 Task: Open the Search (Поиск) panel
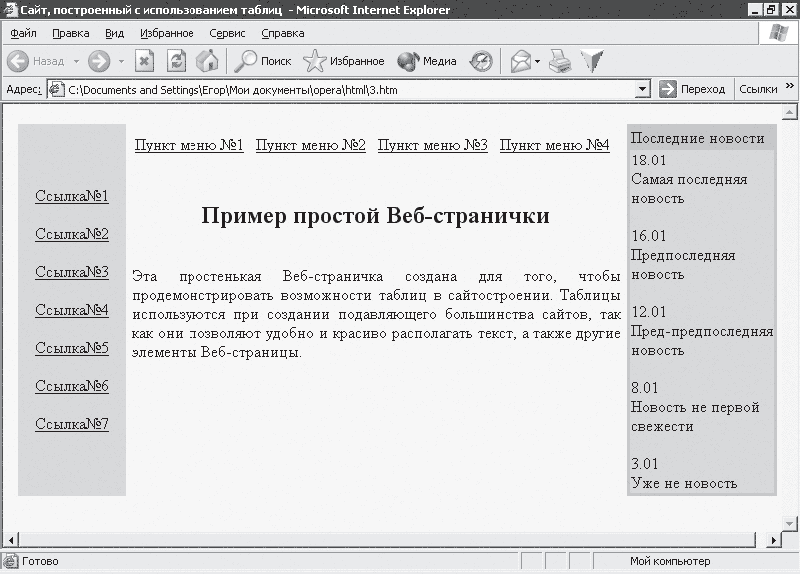coord(262,61)
